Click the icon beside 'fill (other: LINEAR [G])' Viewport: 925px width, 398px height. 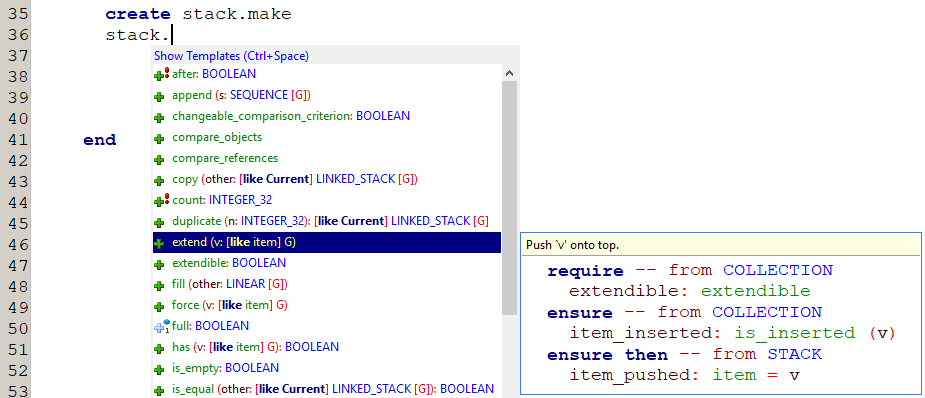(159, 285)
